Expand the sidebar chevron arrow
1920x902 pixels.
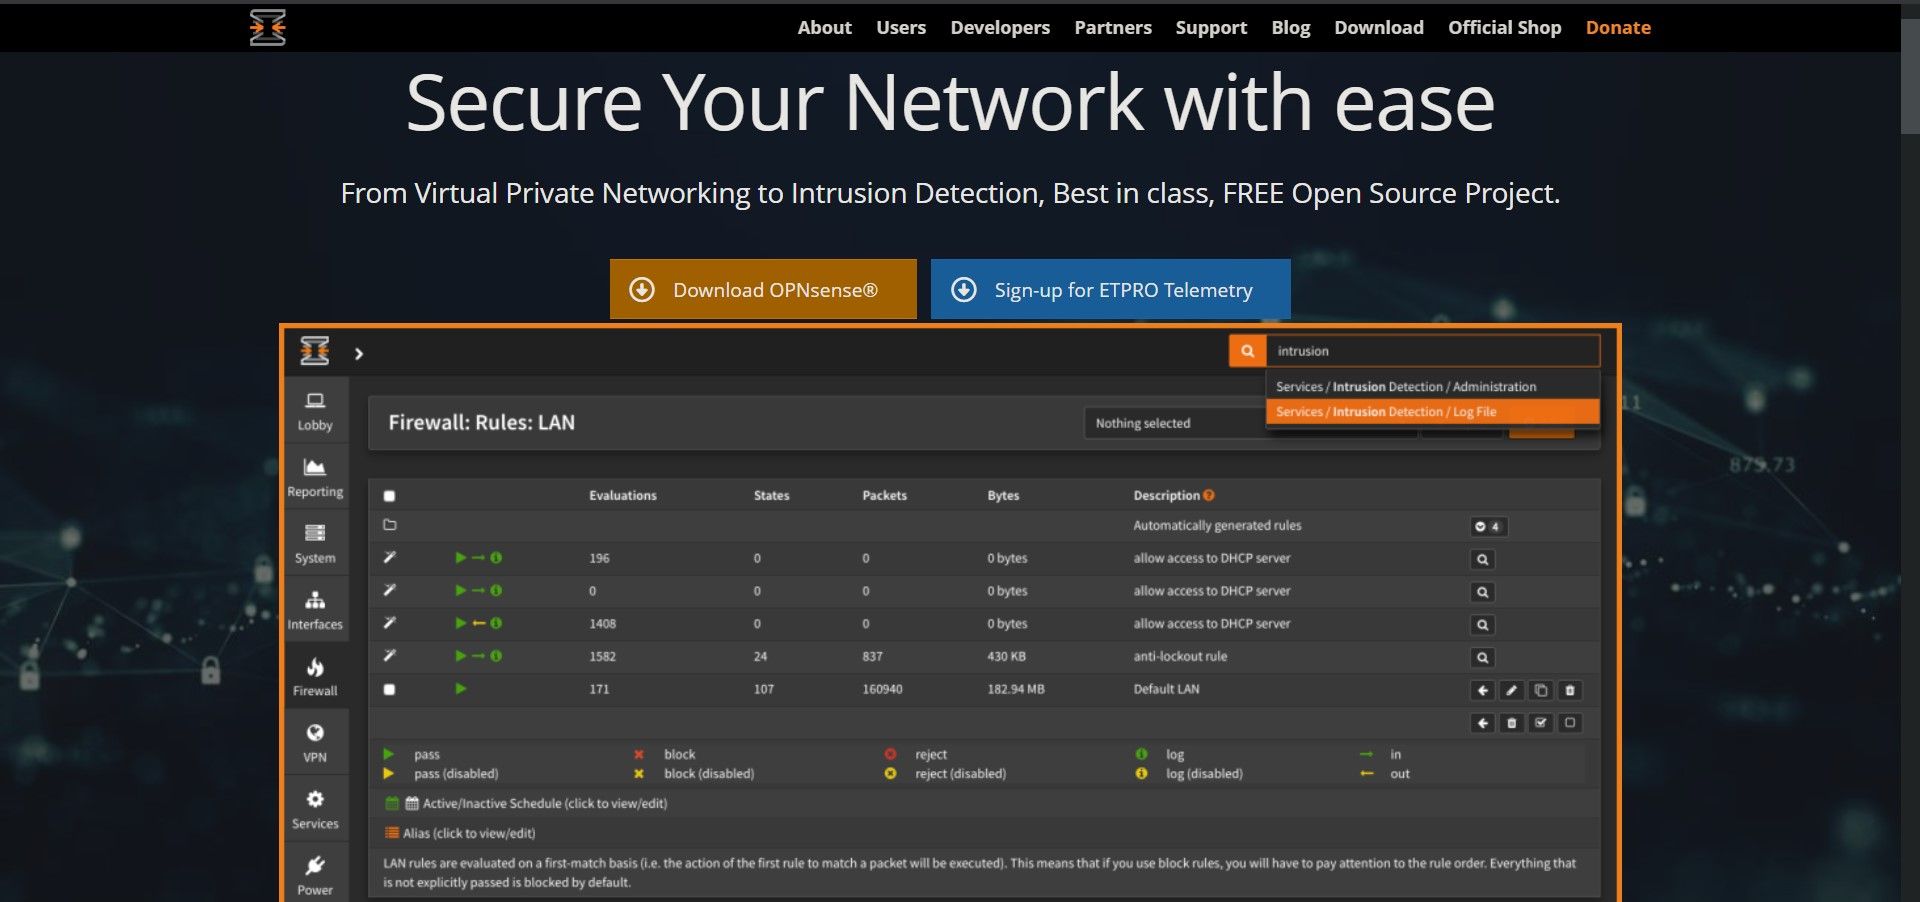(x=359, y=353)
